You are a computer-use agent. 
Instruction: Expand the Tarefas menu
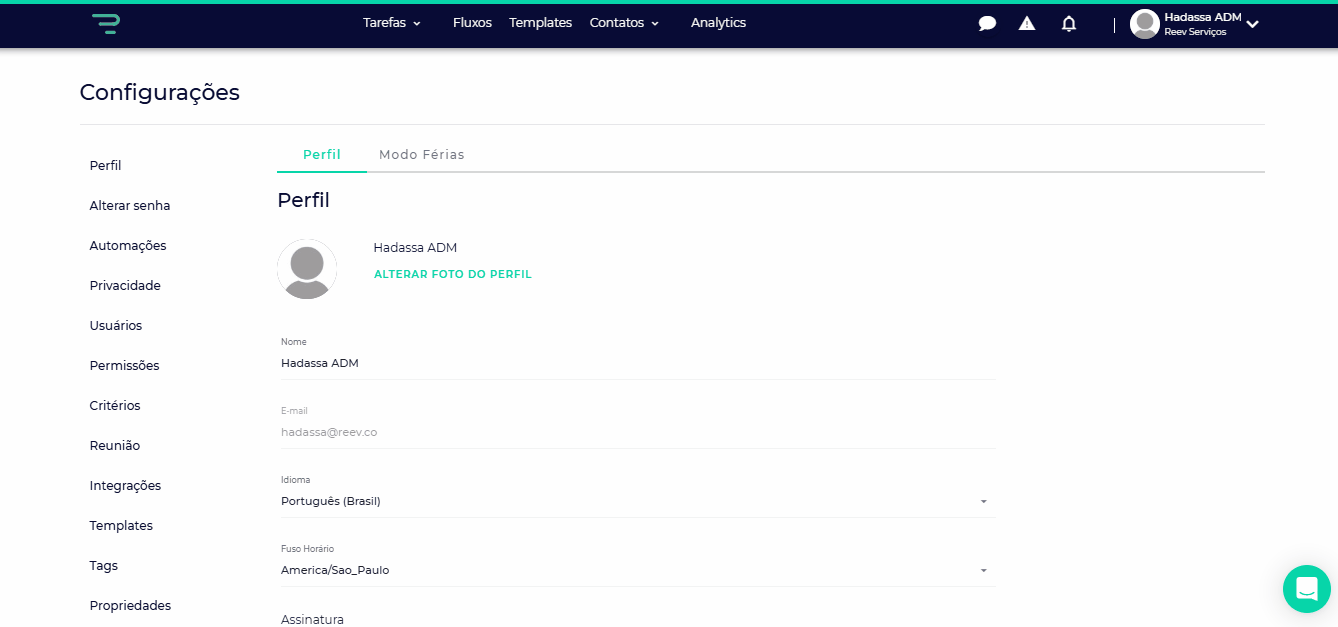pos(392,23)
